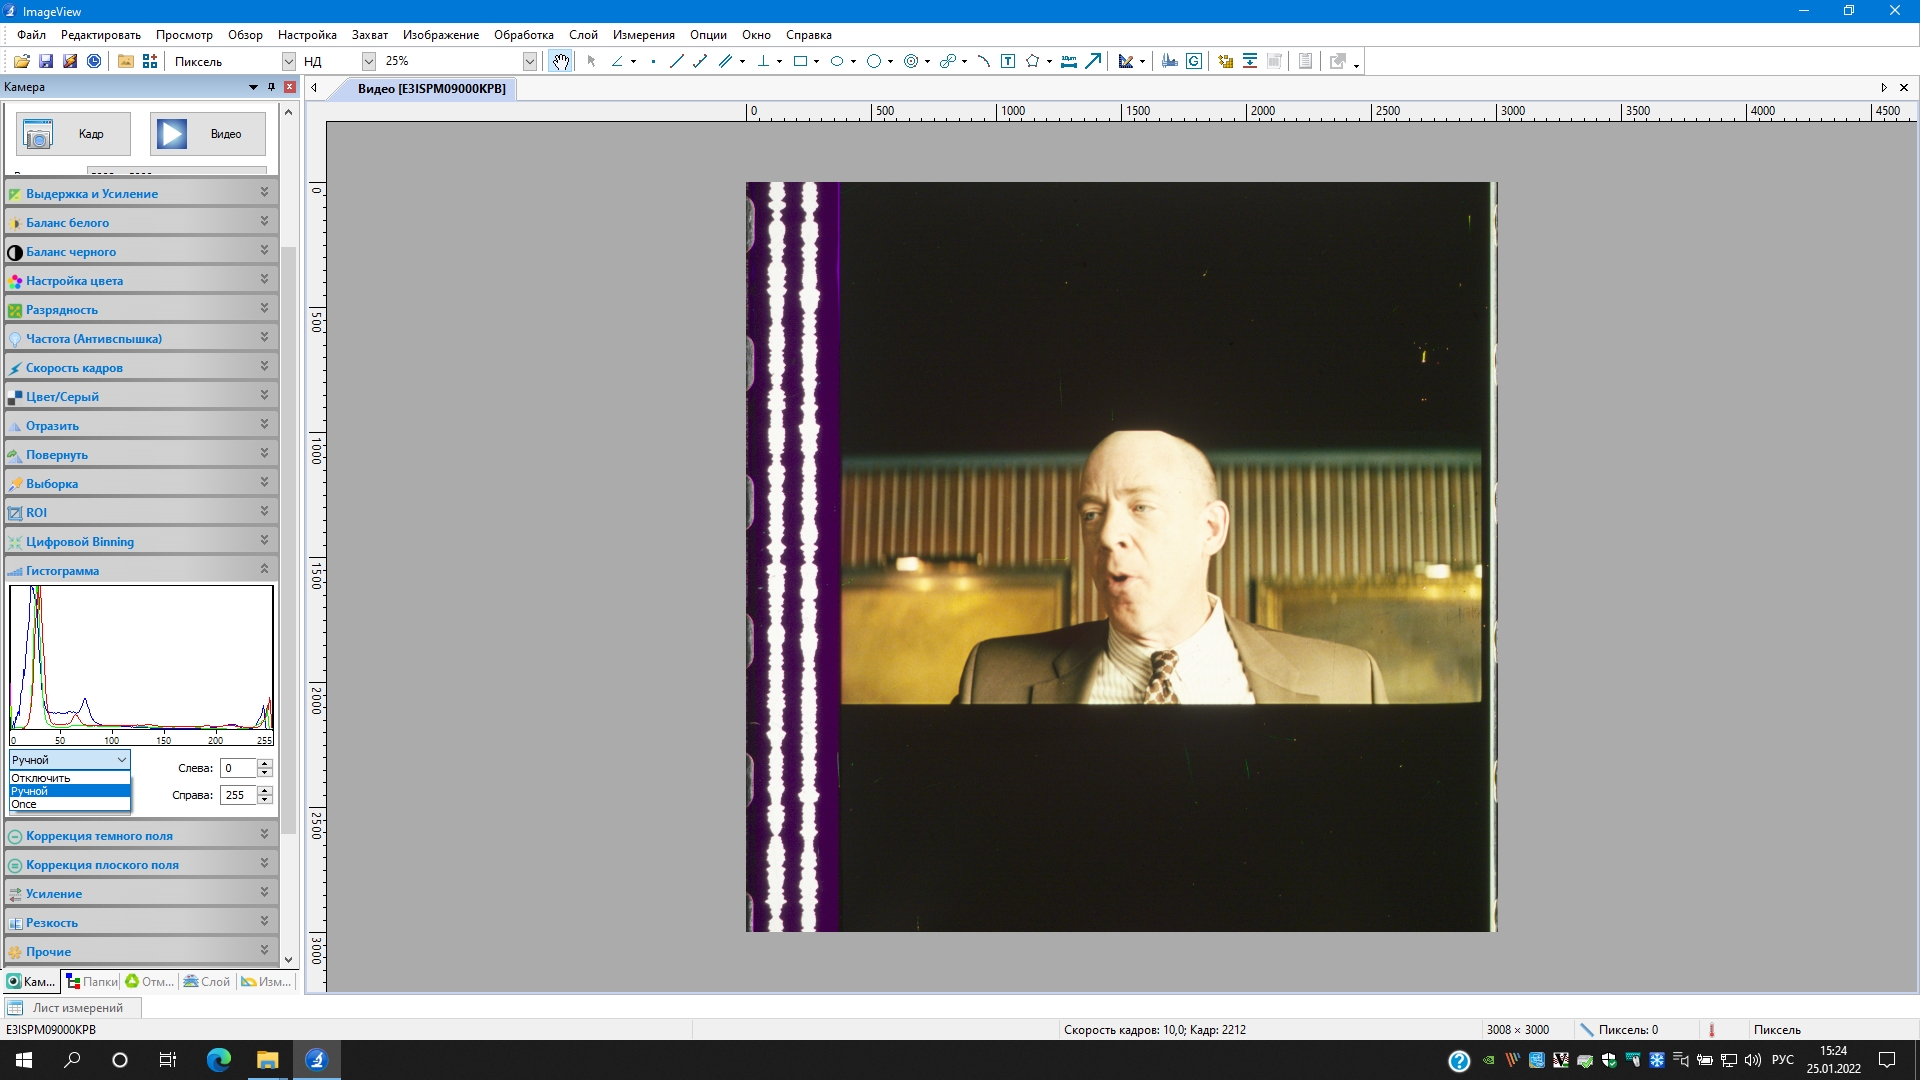Select the rectangle measurement tool
This screenshot has width=1920, height=1080.
point(800,61)
